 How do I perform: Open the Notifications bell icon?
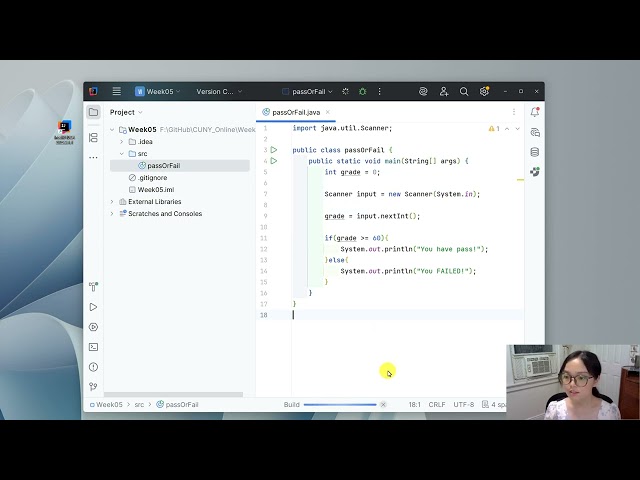coord(535,112)
